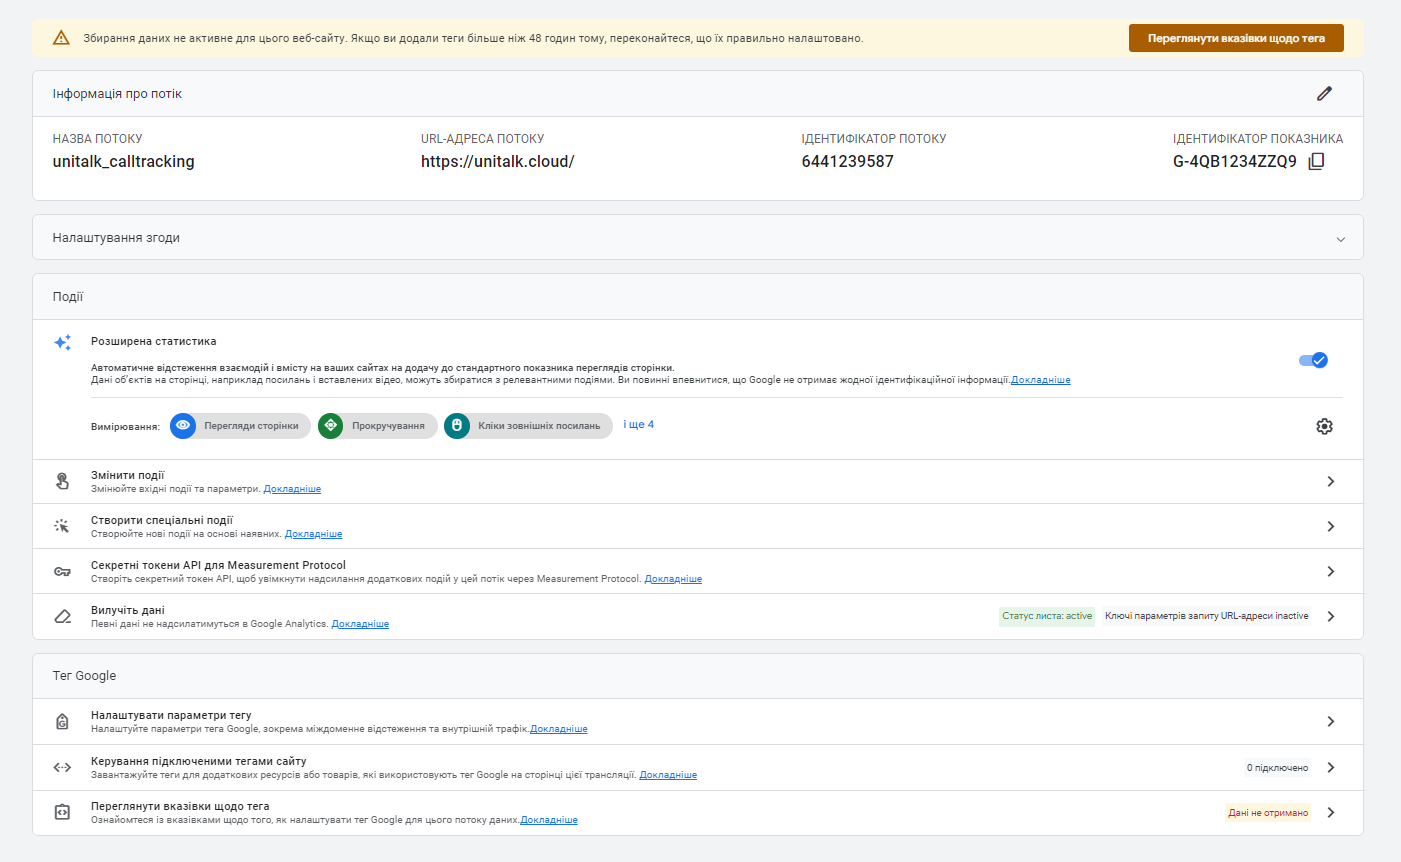
Task: Click the pencil edit stream info icon
Action: [1324, 93]
